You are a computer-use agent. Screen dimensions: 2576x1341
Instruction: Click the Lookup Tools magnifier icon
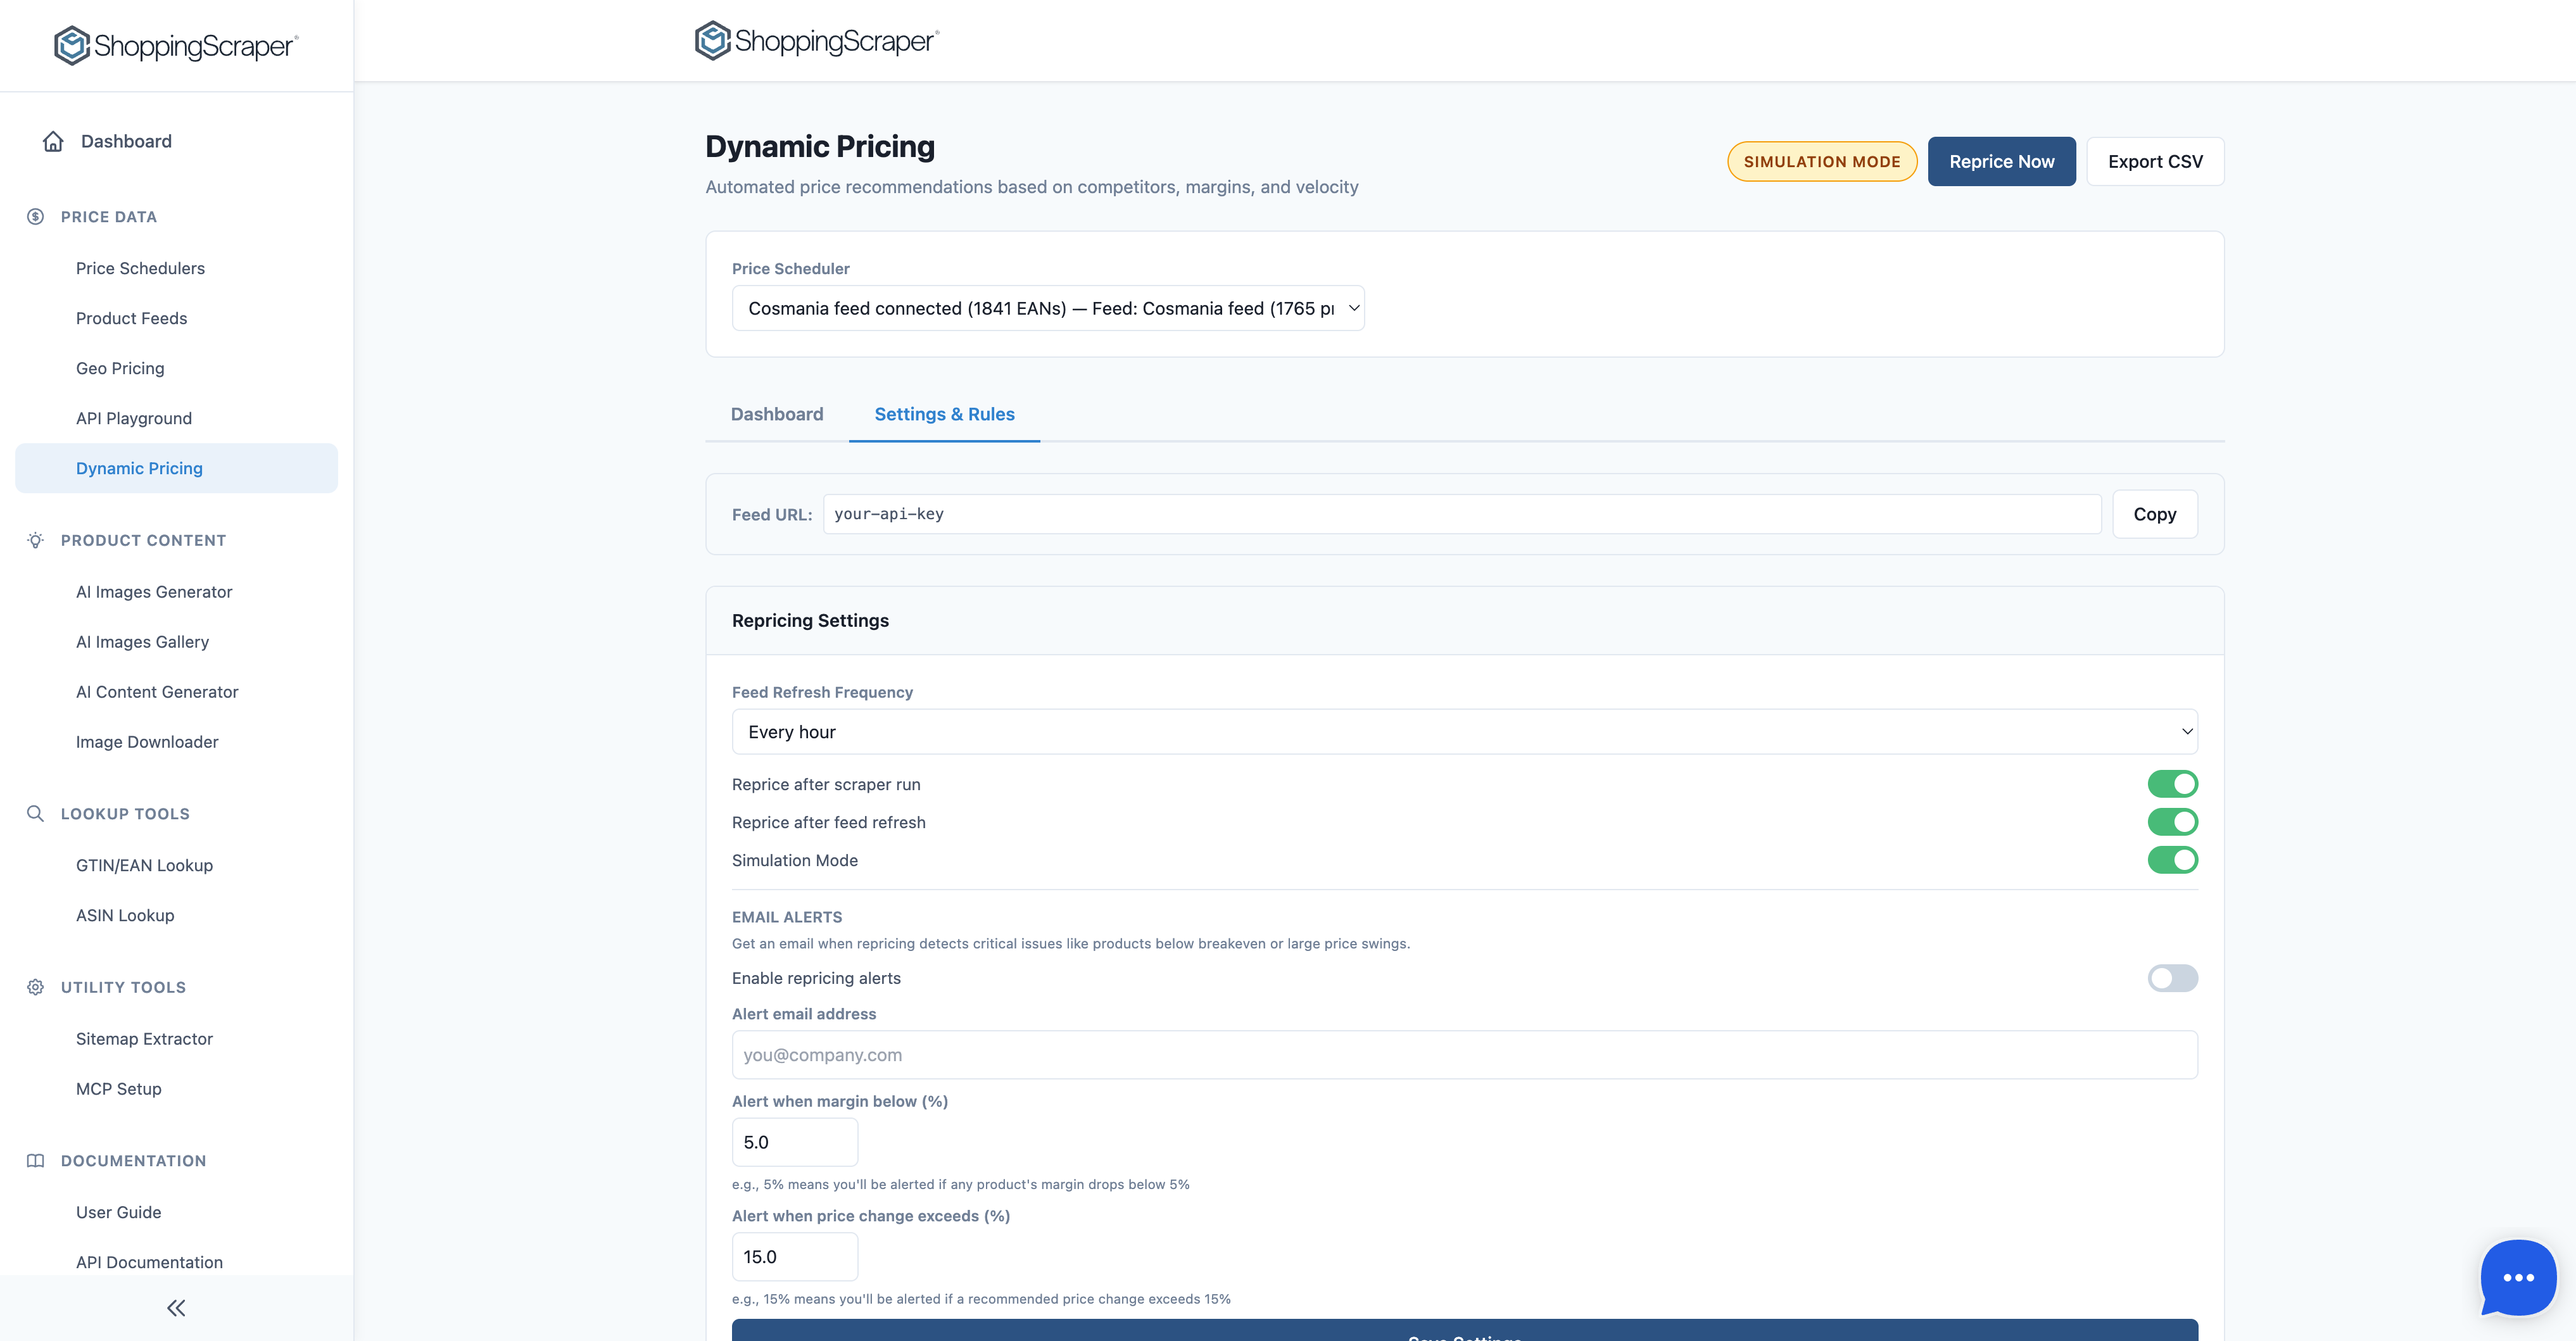point(35,813)
